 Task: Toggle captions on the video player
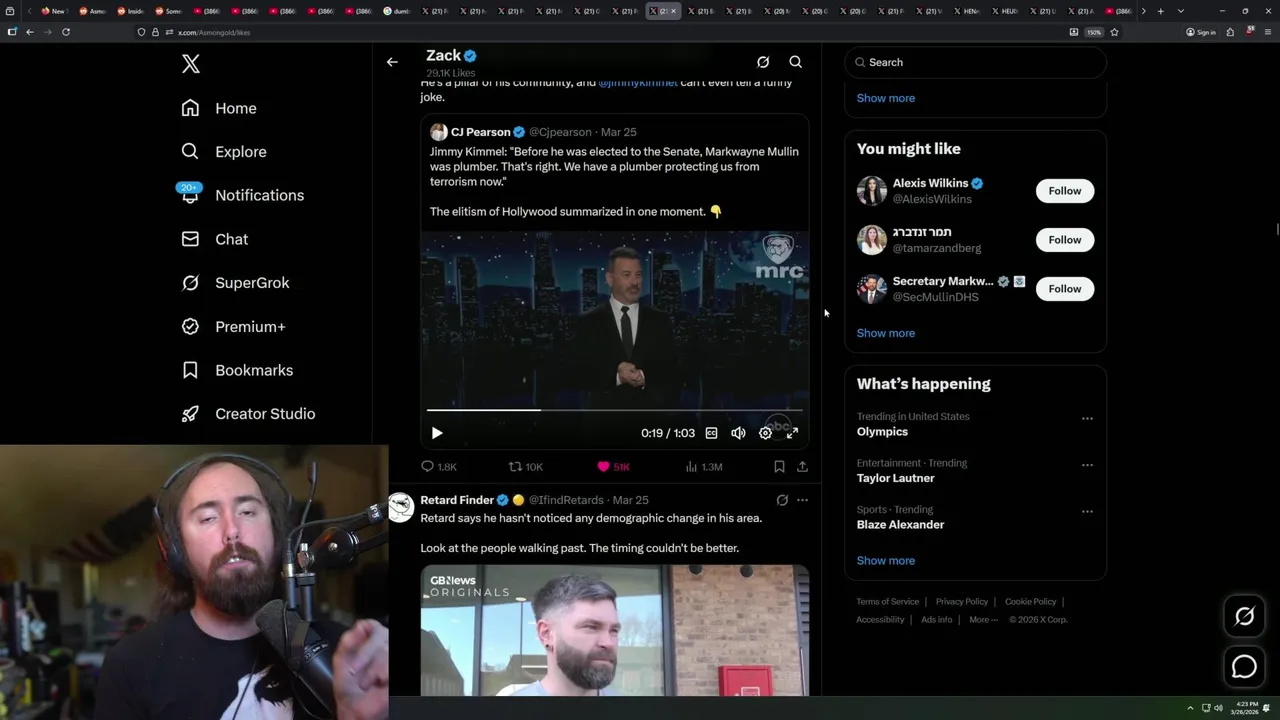711,433
